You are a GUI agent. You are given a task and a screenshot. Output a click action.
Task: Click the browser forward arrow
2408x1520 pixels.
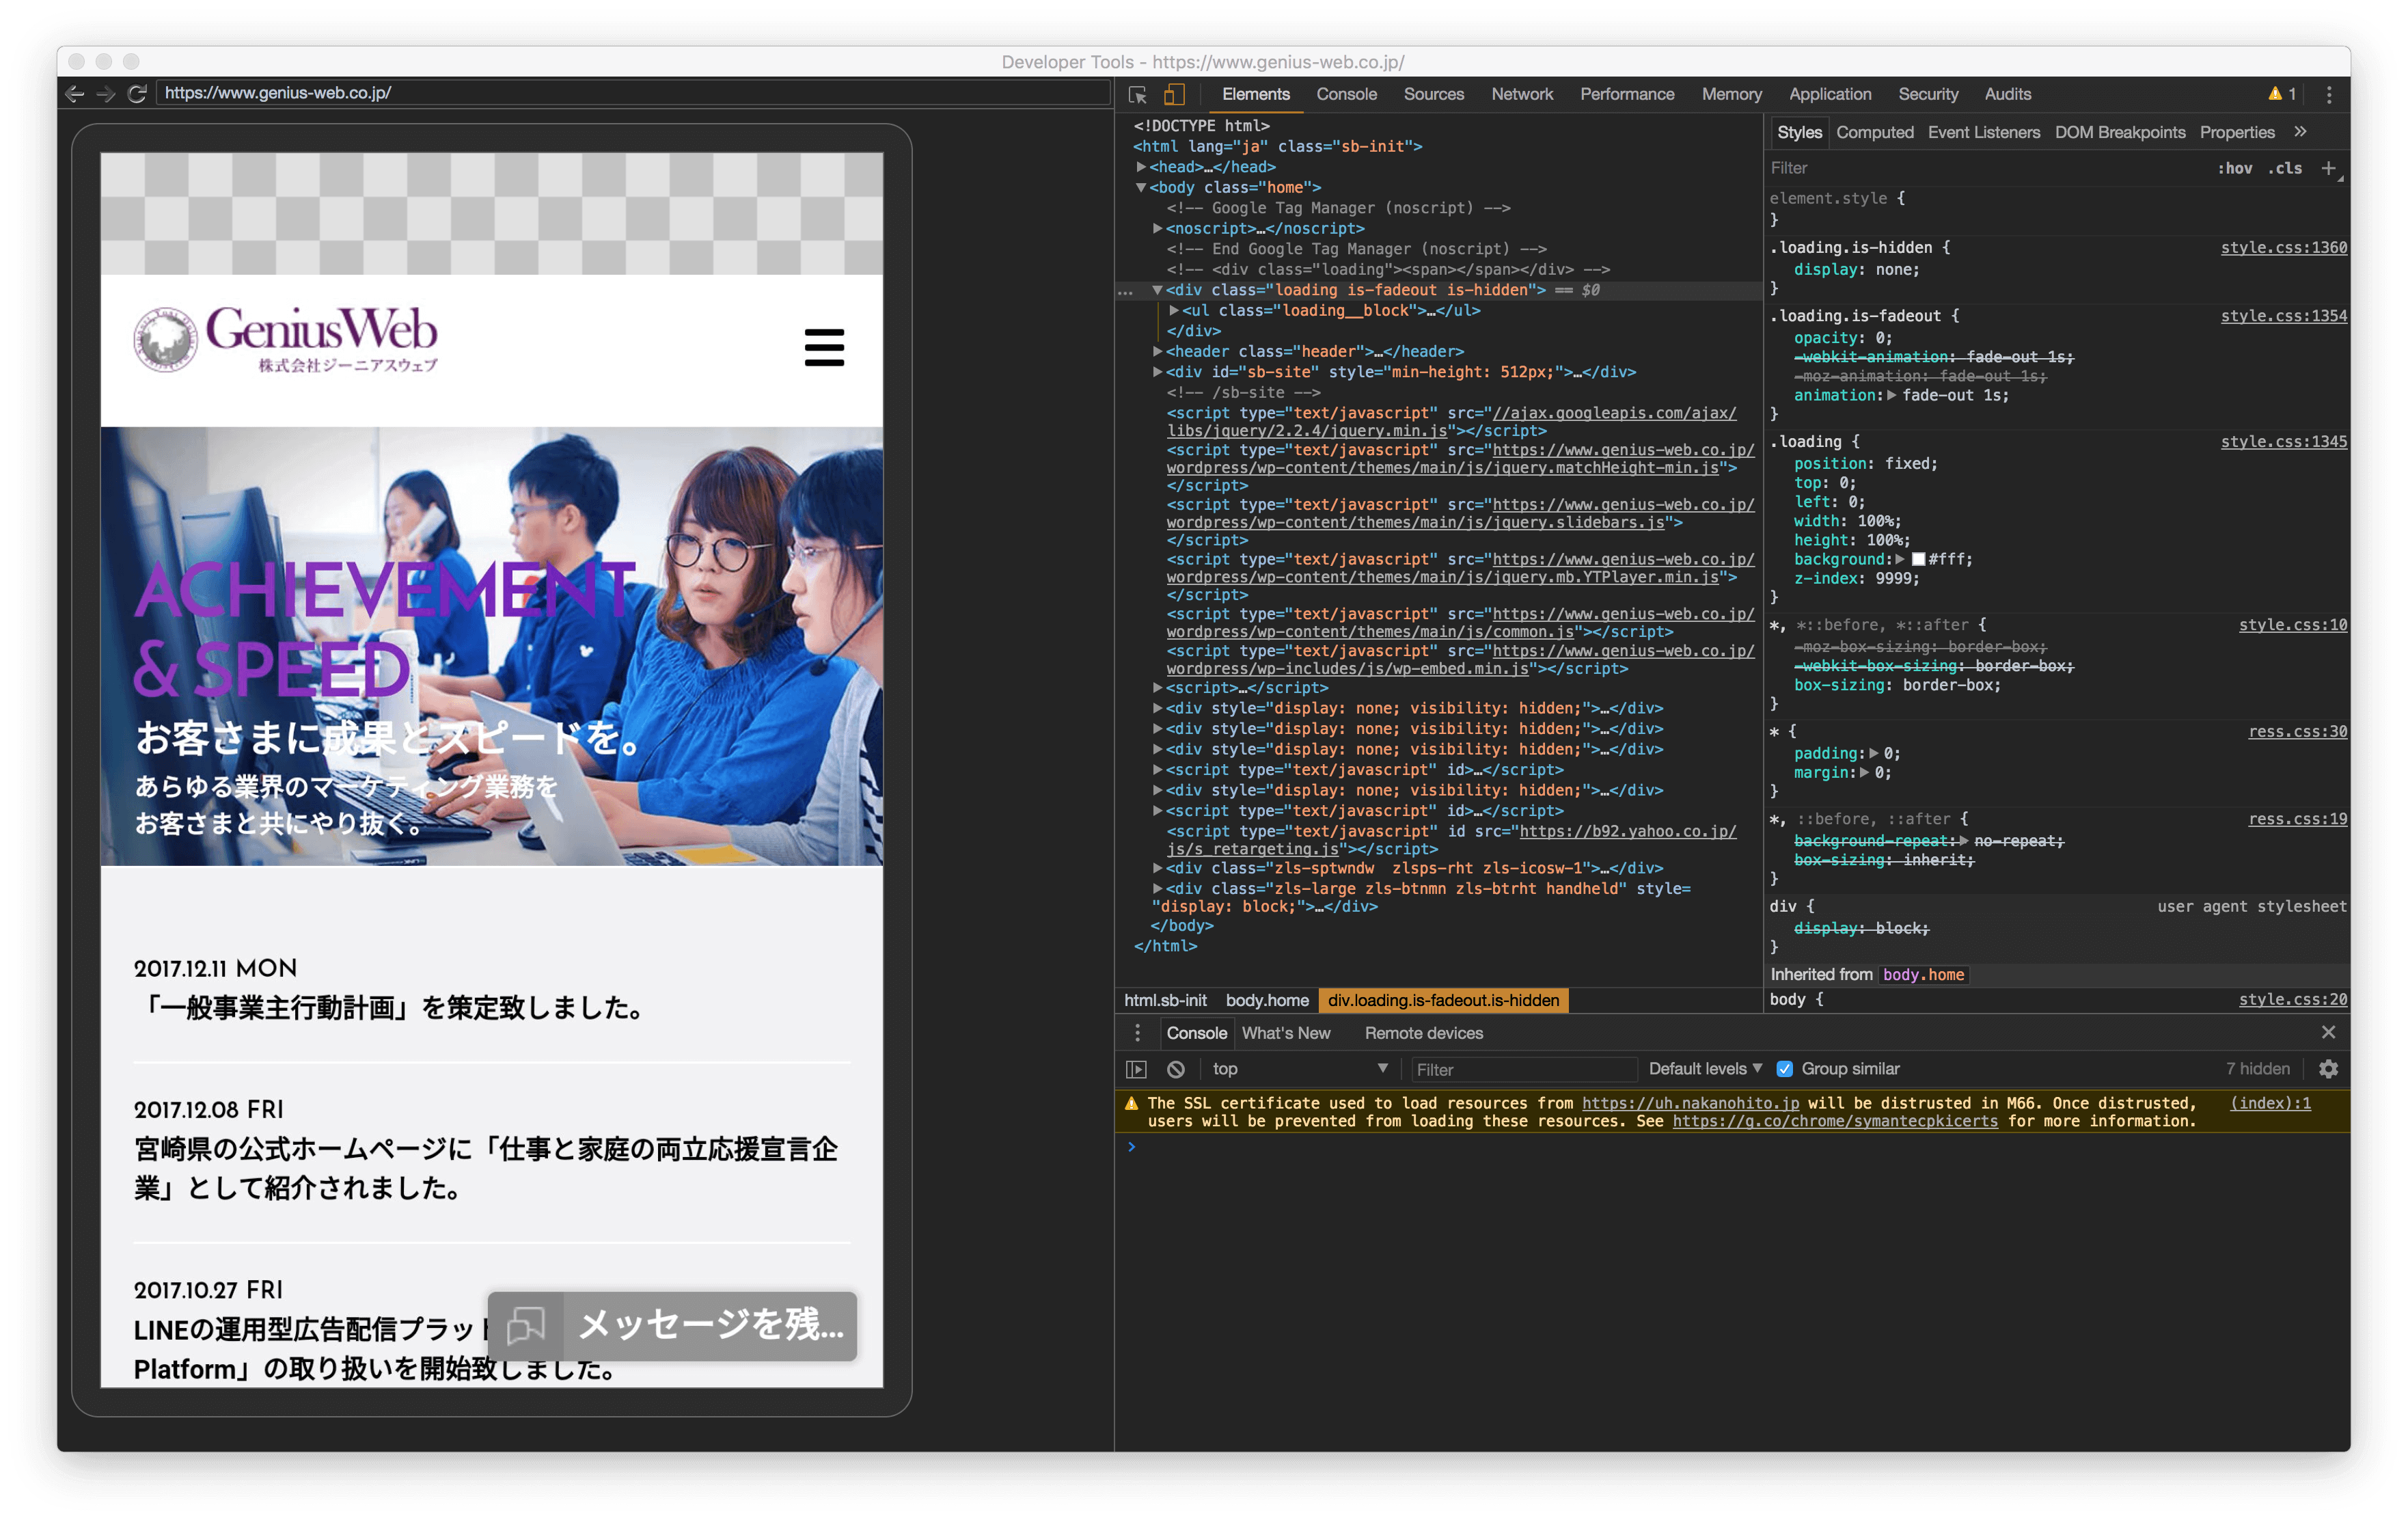[105, 93]
